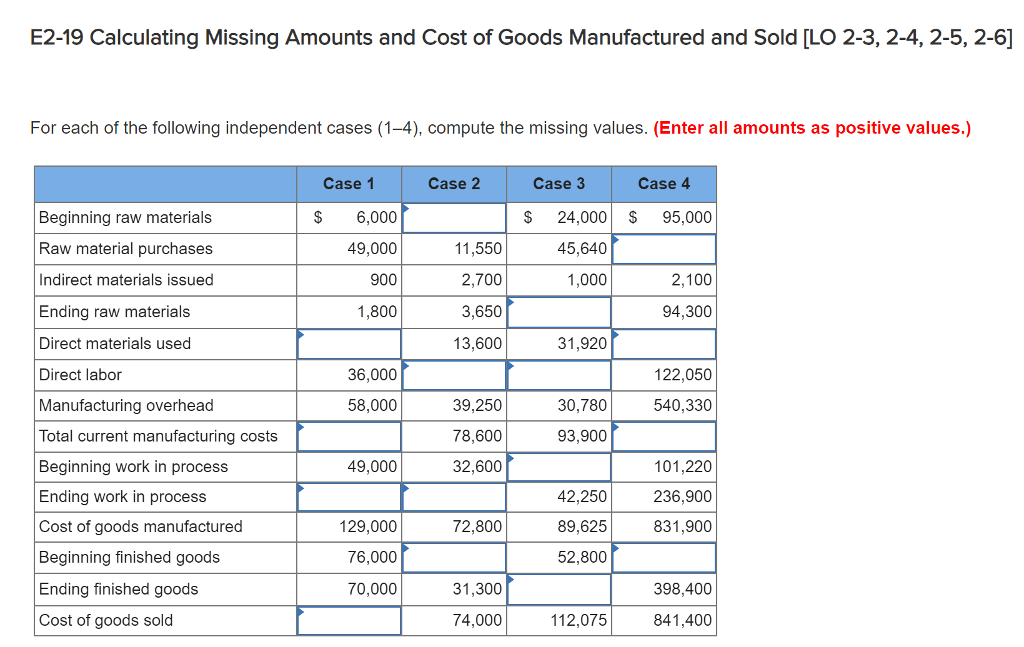Click the Direct labor cell in Case 3
The width and height of the screenshot is (1024, 647).
pyautogui.click(x=559, y=374)
